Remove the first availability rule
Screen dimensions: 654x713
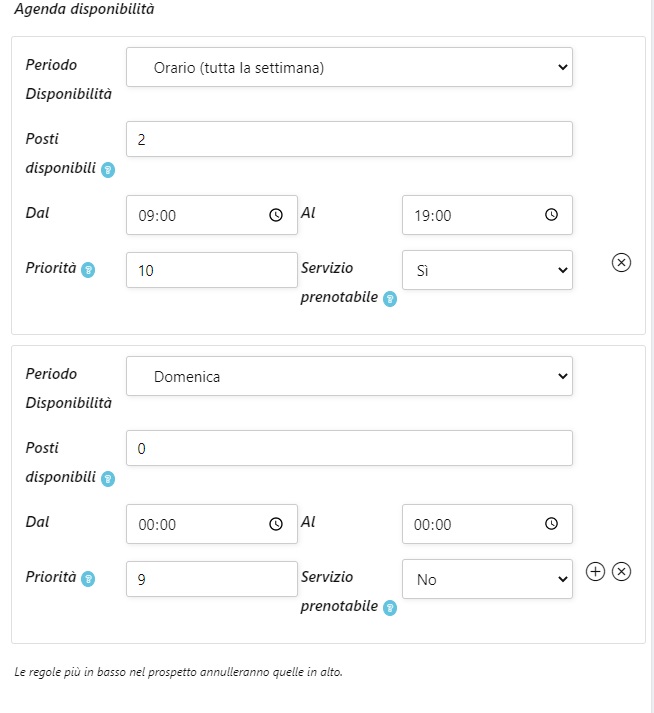pyautogui.click(x=621, y=263)
